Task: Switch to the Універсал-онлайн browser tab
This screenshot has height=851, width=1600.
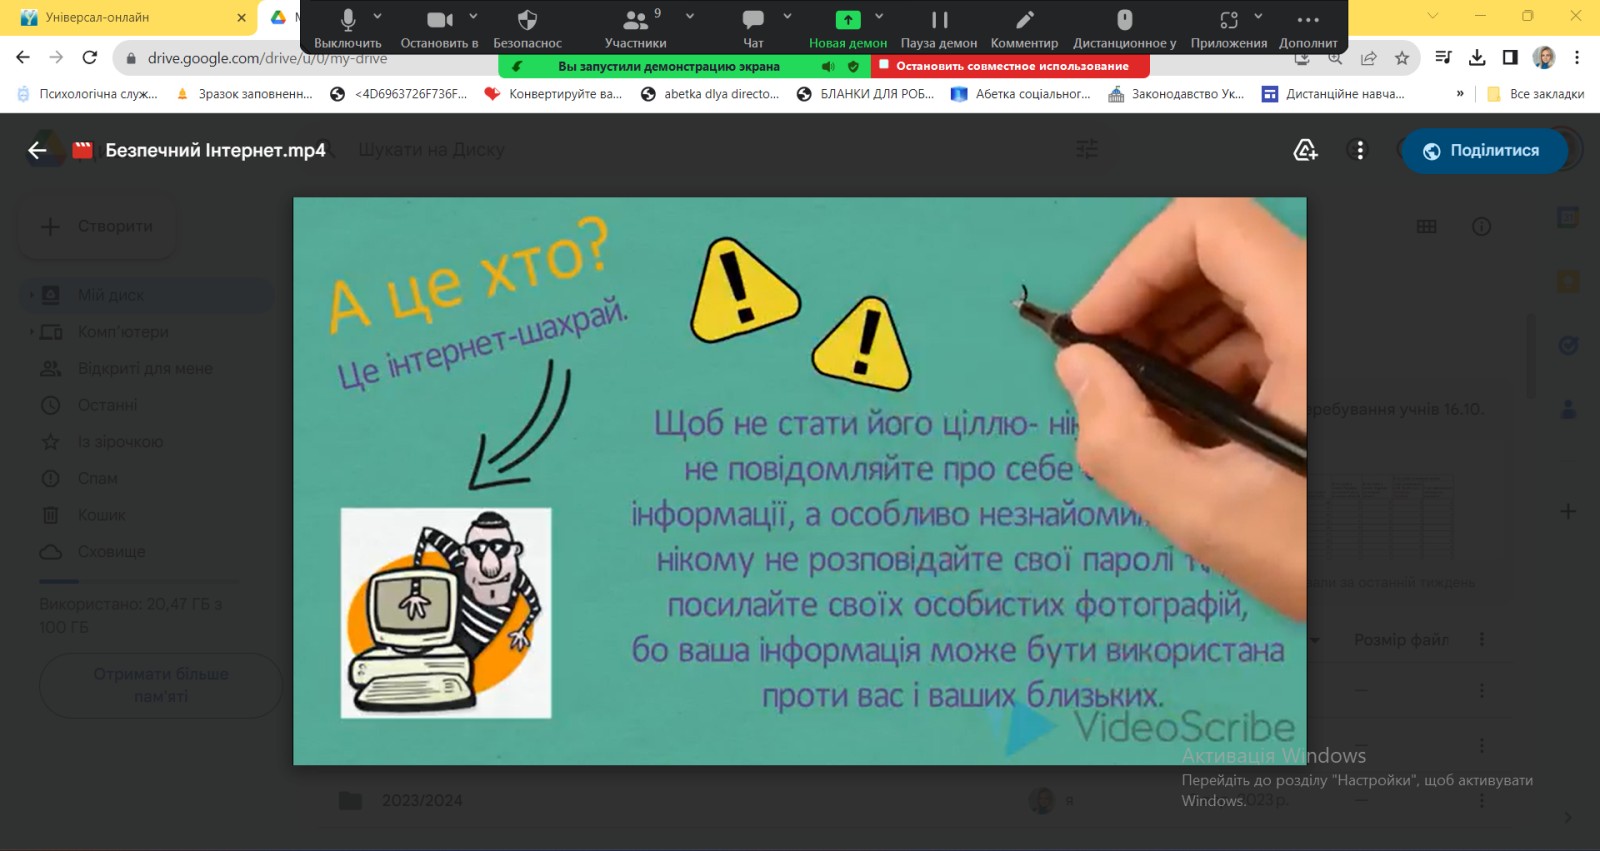Action: (x=130, y=17)
